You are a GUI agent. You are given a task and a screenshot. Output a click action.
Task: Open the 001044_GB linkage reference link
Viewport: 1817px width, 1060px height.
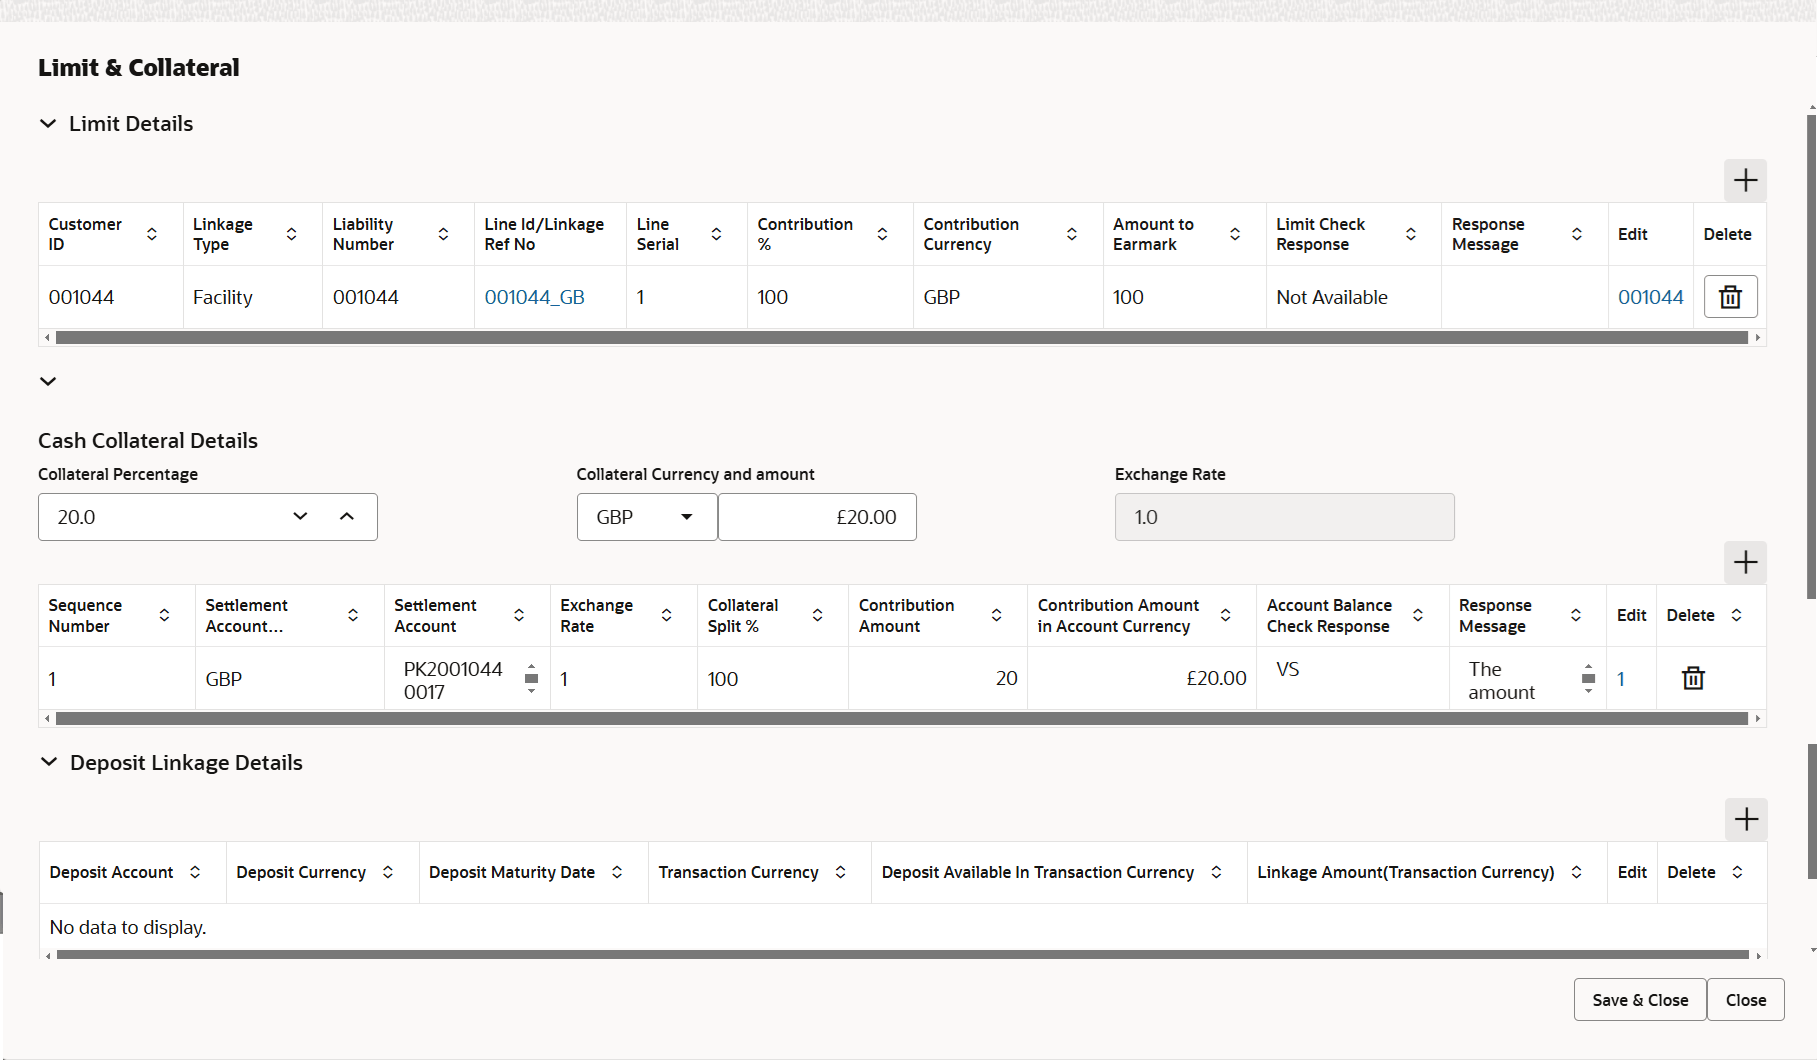[x=535, y=296]
